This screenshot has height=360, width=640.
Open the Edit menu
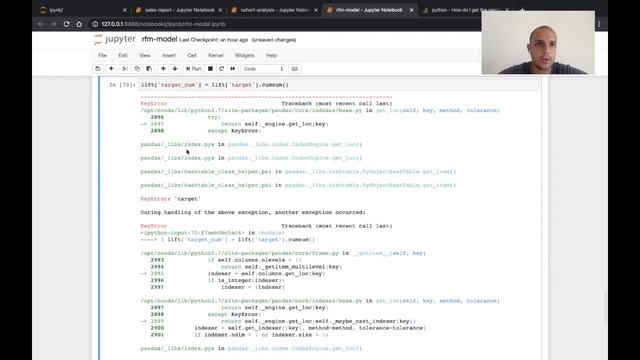pos(123,56)
